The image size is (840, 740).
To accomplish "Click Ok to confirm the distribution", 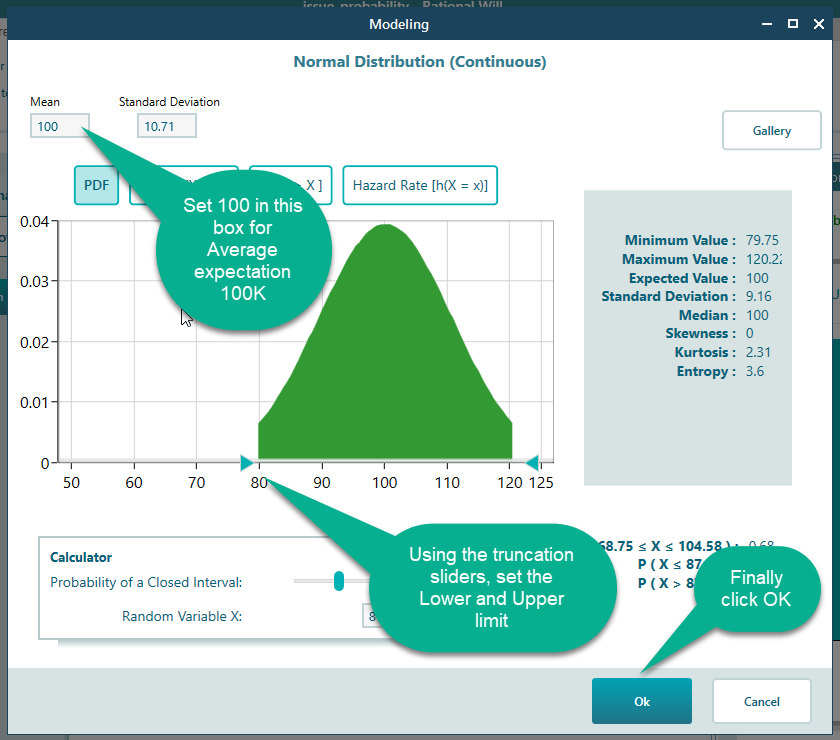I will click(x=641, y=701).
